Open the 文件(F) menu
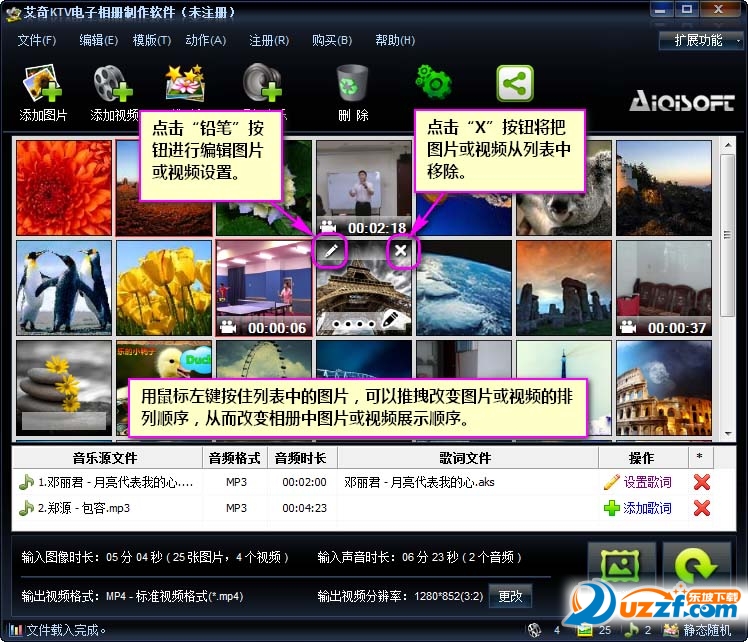The height and width of the screenshot is (642, 748). click(x=37, y=41)
